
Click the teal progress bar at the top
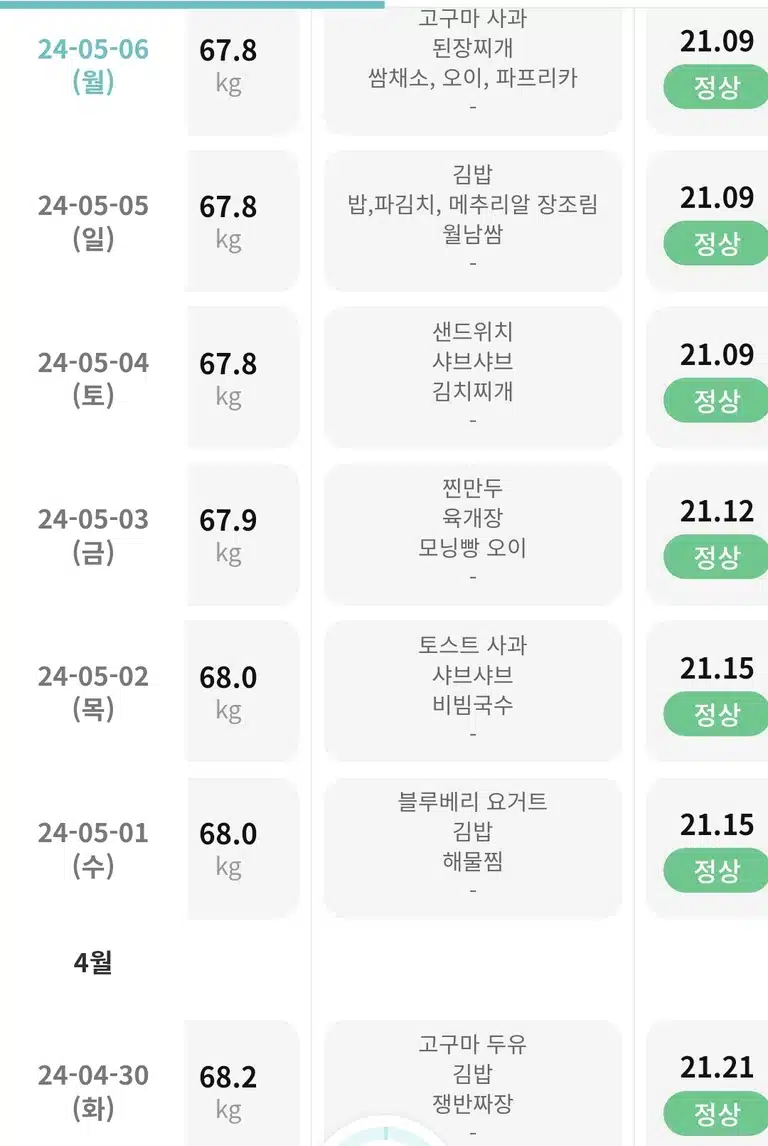click(192, 4)
